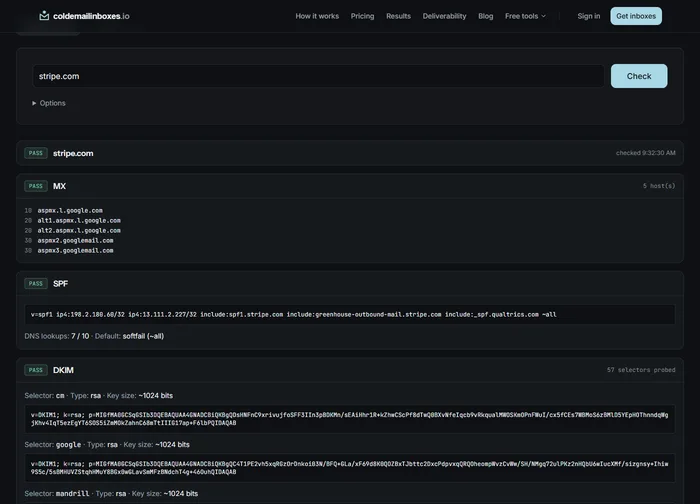The image size is (700, 504).
Task: Select the stripe.com result heading
Action: coord(73,153)
